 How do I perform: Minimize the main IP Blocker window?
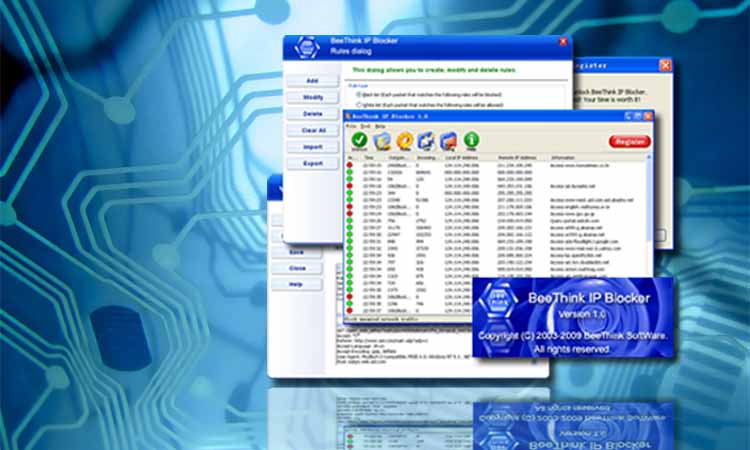coord(629,116)
